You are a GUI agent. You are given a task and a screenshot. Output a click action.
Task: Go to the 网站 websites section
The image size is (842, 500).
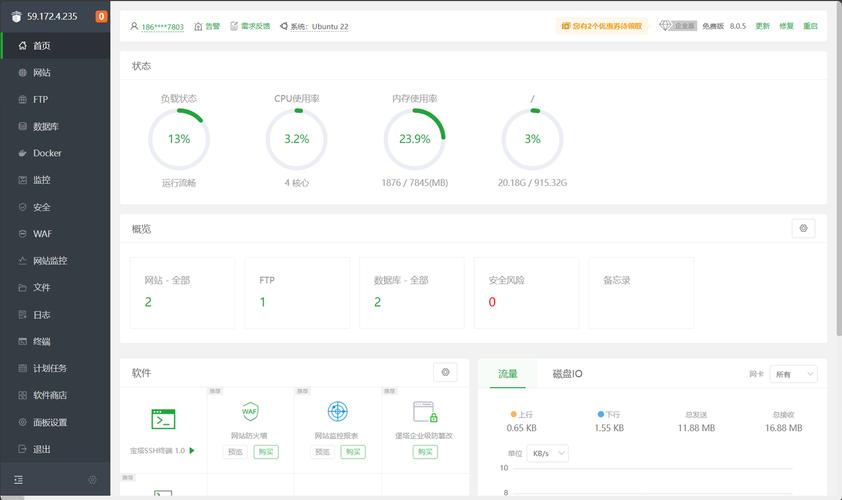point(55,73)
